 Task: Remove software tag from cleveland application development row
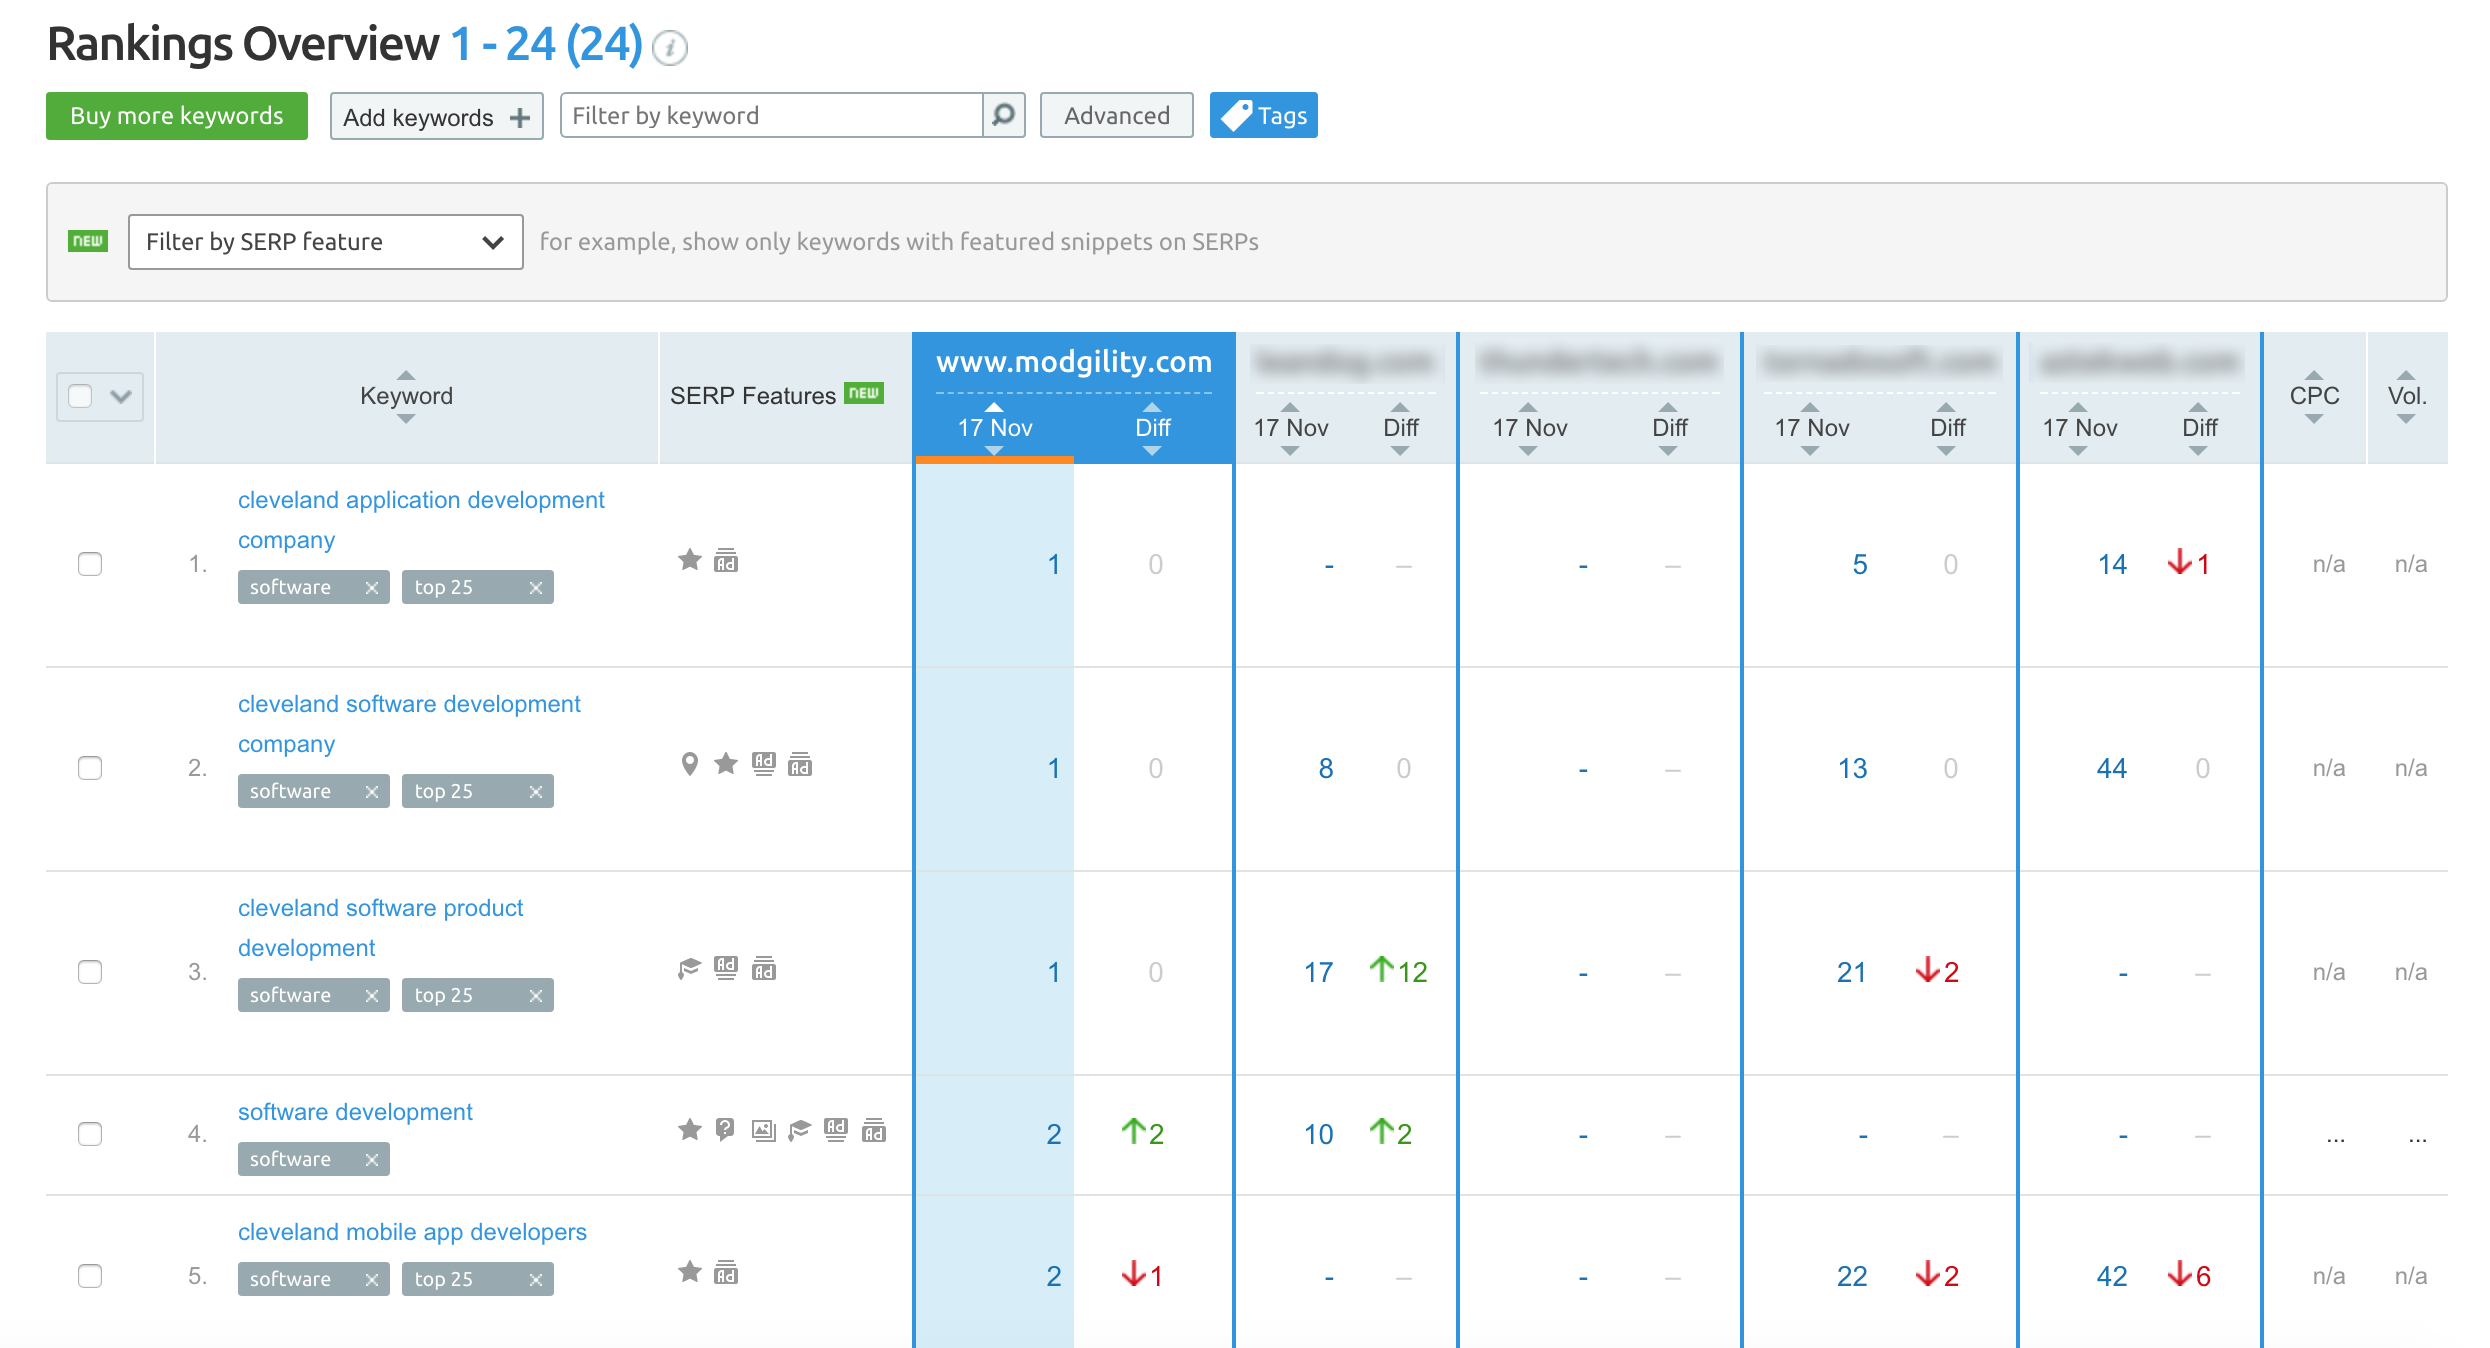click(x=372, y=588)
